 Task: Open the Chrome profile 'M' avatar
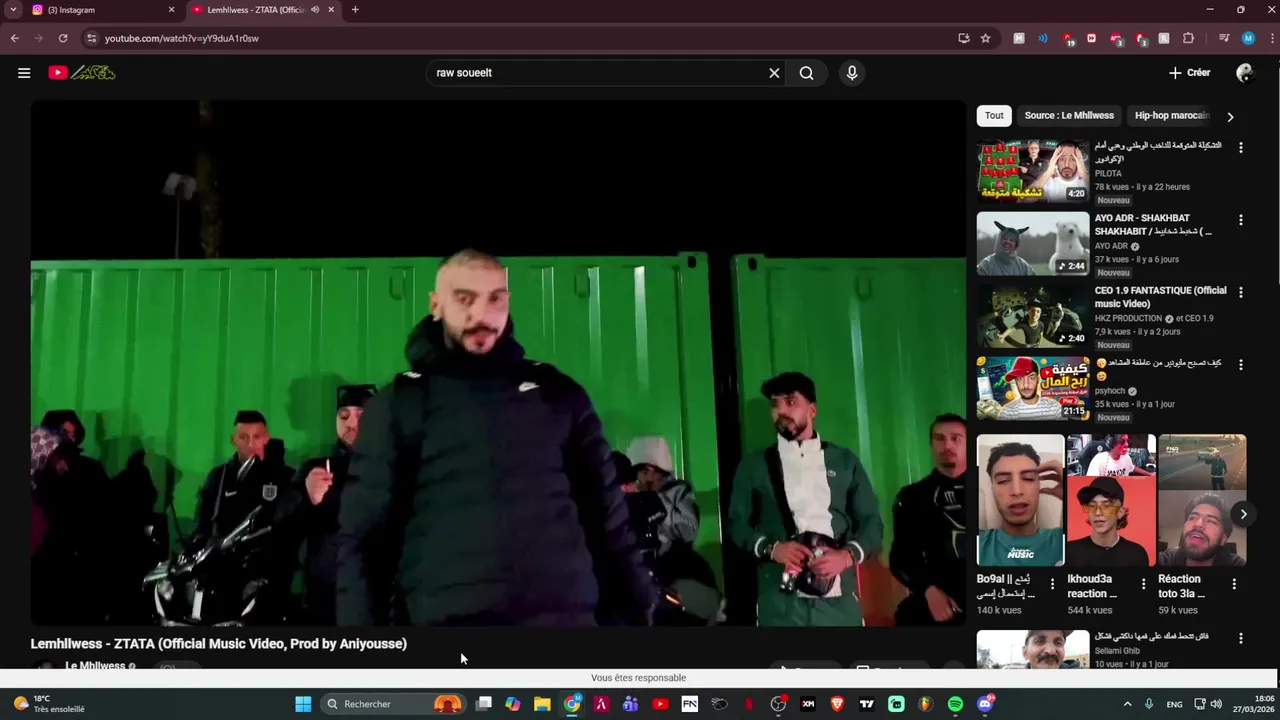[1248, 38]
